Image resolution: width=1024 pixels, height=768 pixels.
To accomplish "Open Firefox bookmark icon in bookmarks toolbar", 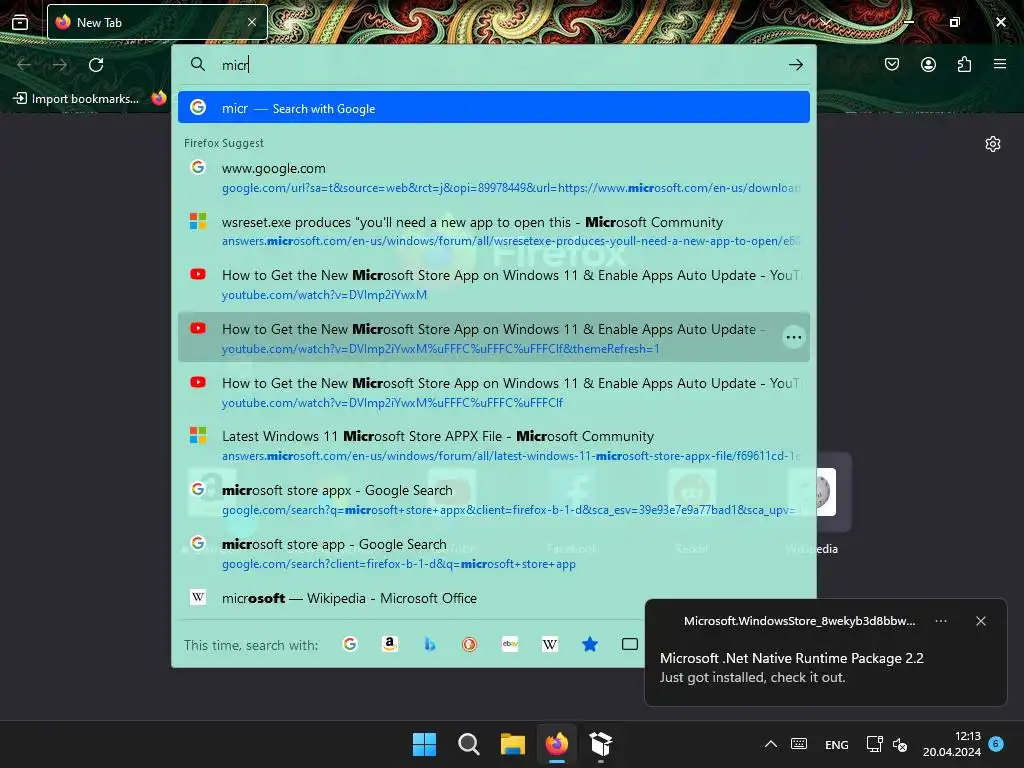I will (159, 98).
